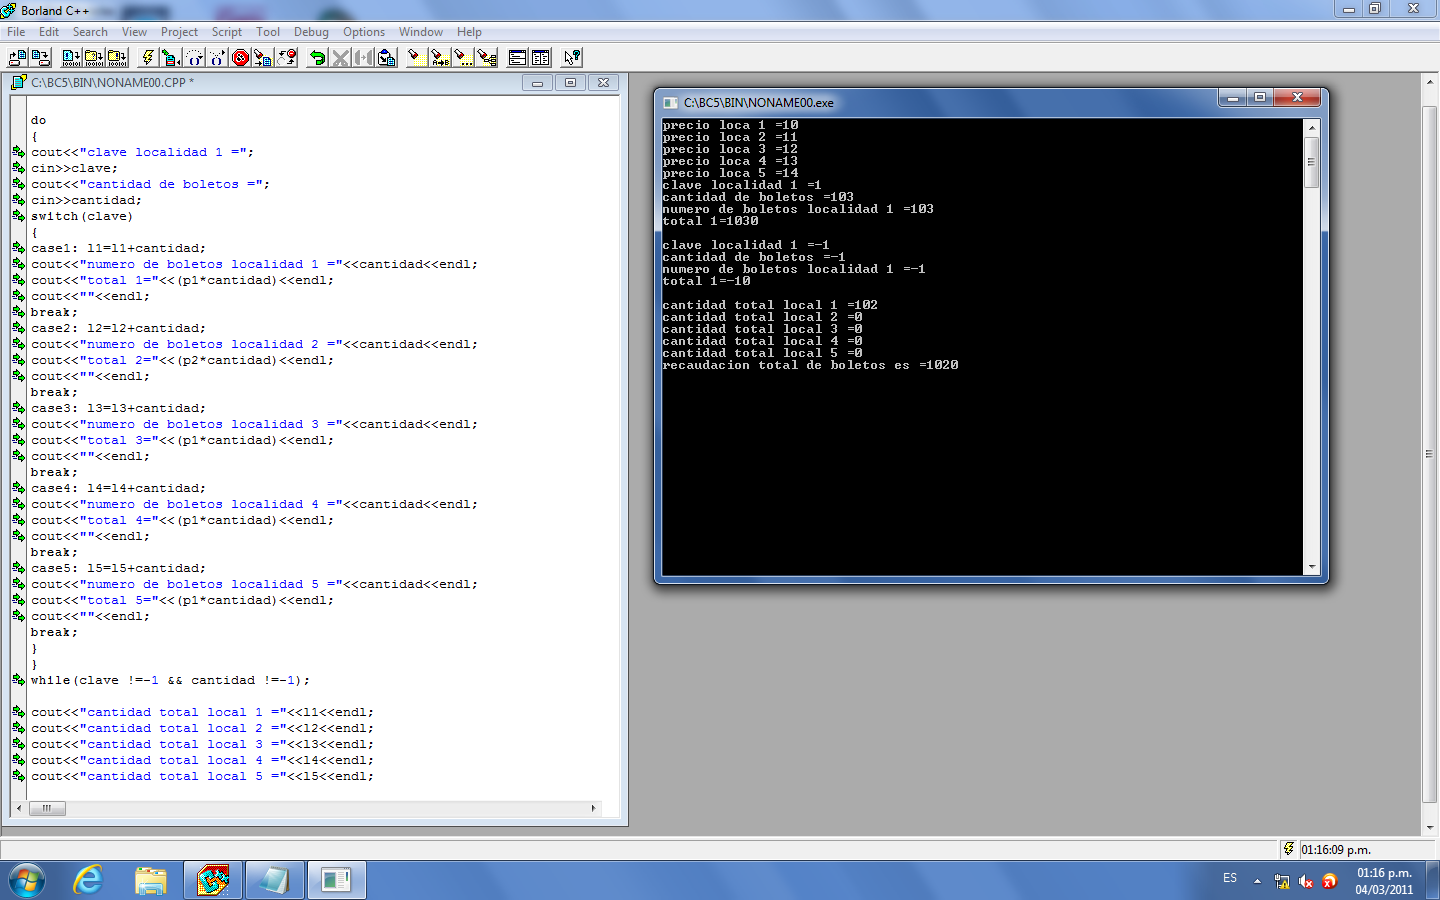Expand the ES language selector in the taskbar
This screenshot has width=1440, height=900.
[1229, 878]
